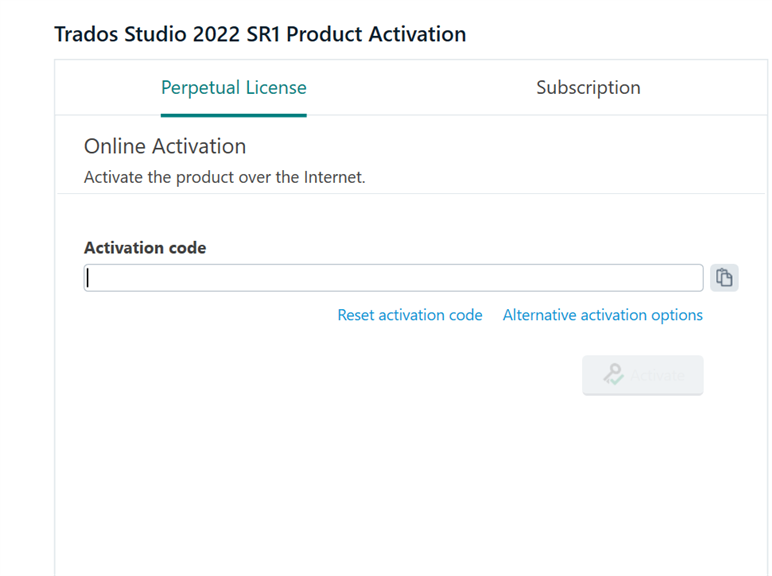Click the word 'Activate' on the greyed-out button
The image size is (772, 576).
[657, 376]
